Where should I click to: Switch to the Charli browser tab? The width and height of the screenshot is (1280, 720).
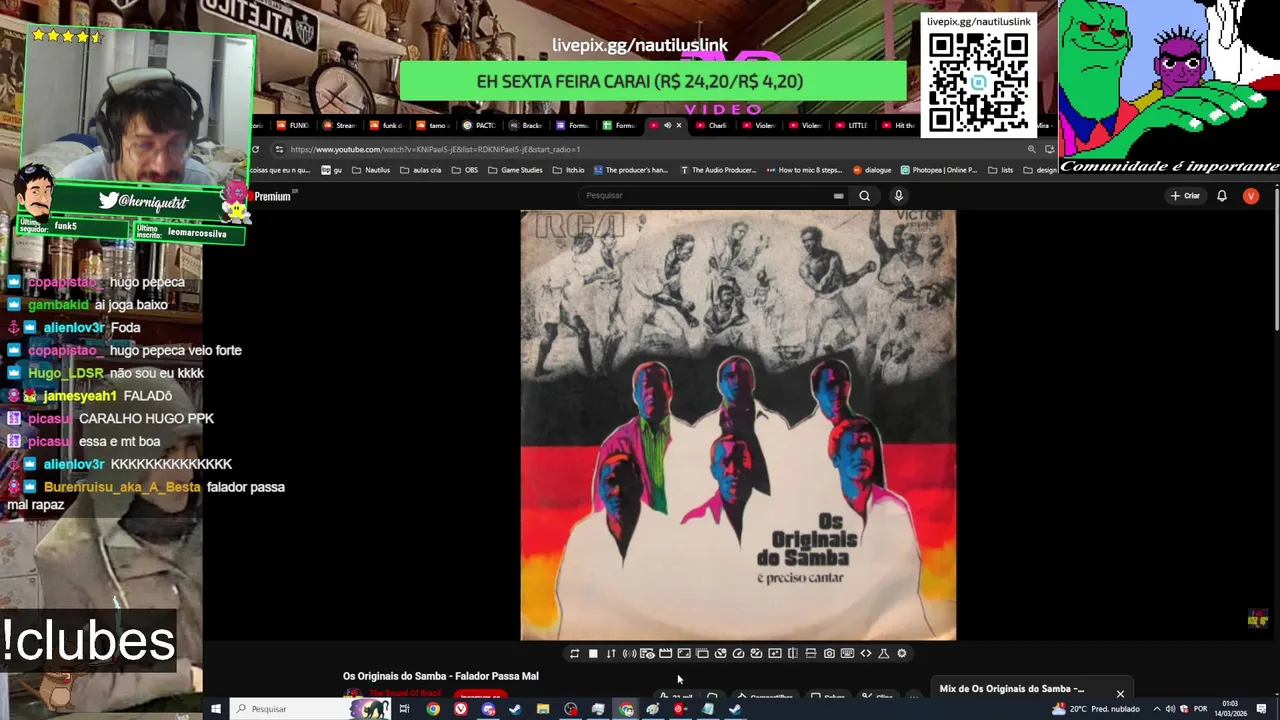(x=712, y=125)
